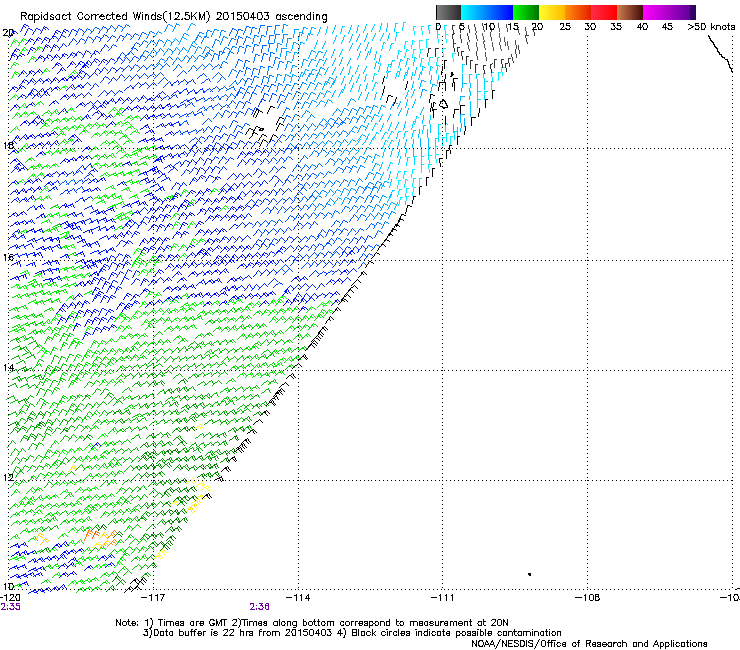Click the green 15-20 knots legend swatch
The width and height of the screenshot is (740, 650).
pyautogui.click(x=526, y=12)
